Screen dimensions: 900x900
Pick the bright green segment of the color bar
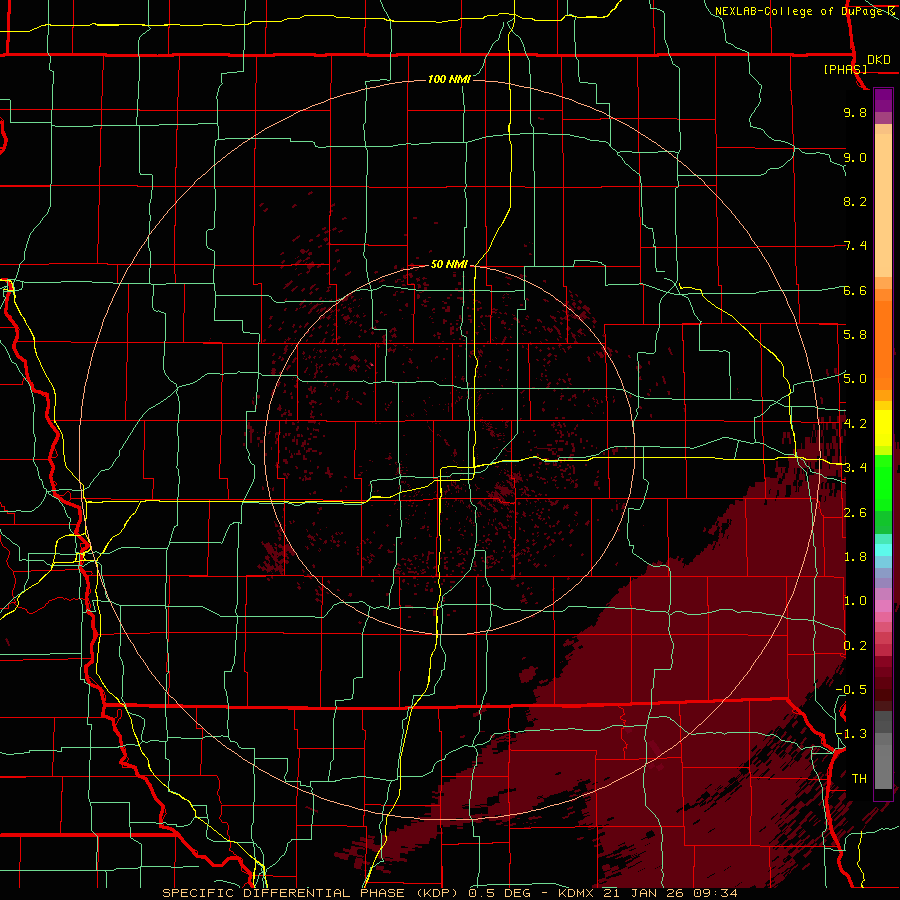pos(883,482)
